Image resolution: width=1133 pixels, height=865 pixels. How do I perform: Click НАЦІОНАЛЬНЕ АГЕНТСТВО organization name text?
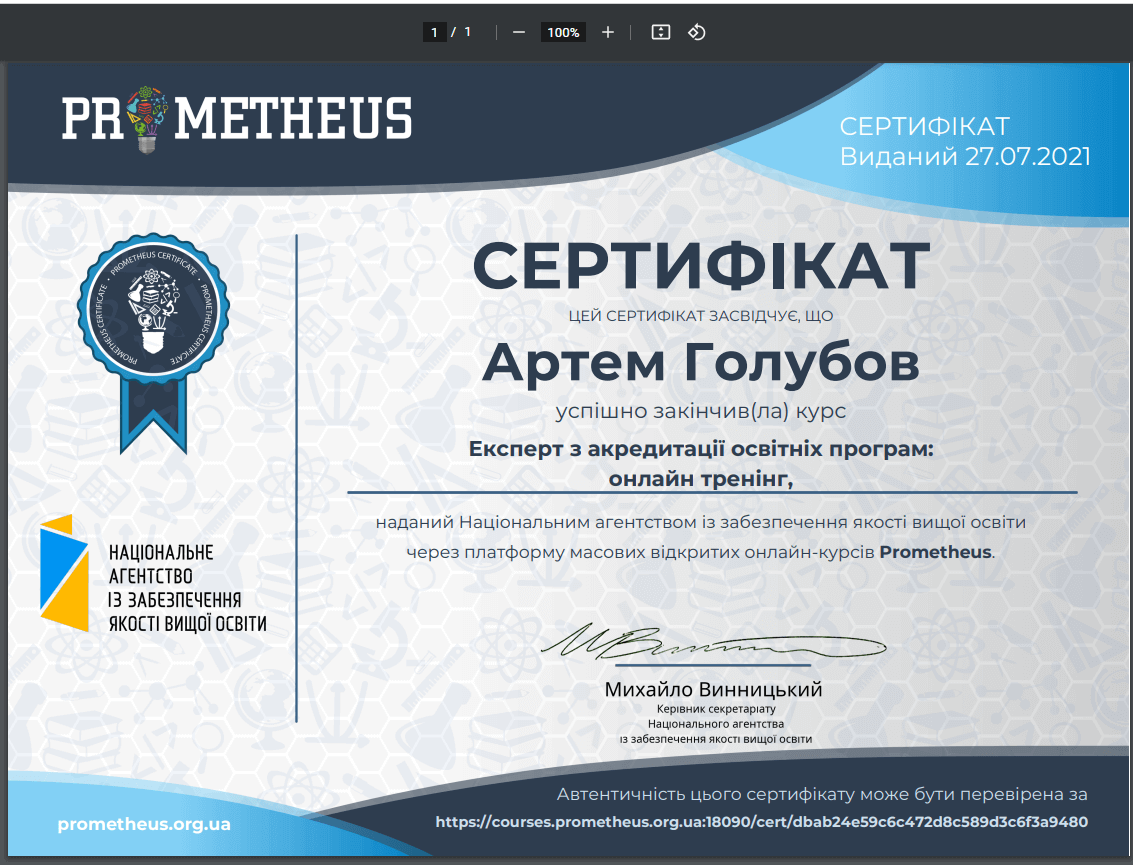(187, 588)
